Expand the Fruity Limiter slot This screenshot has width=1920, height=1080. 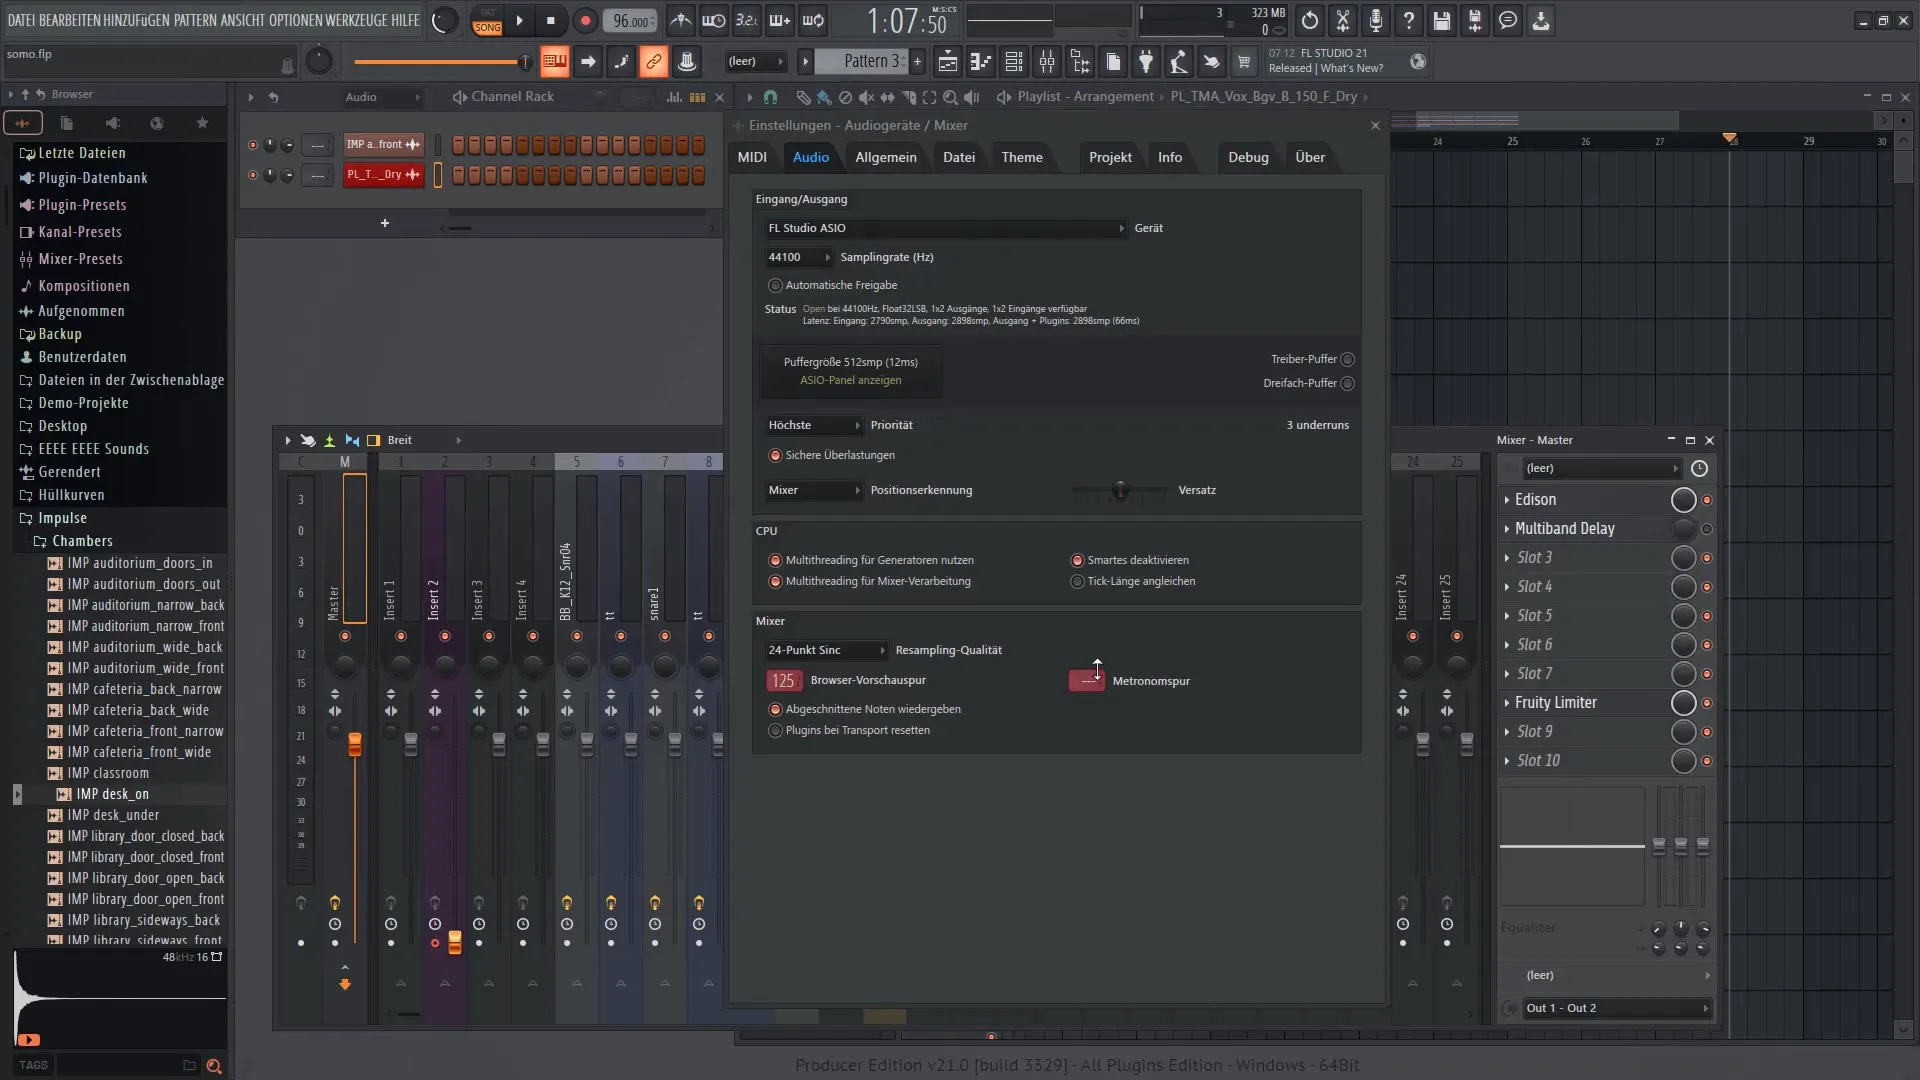tap(1506, 702)
